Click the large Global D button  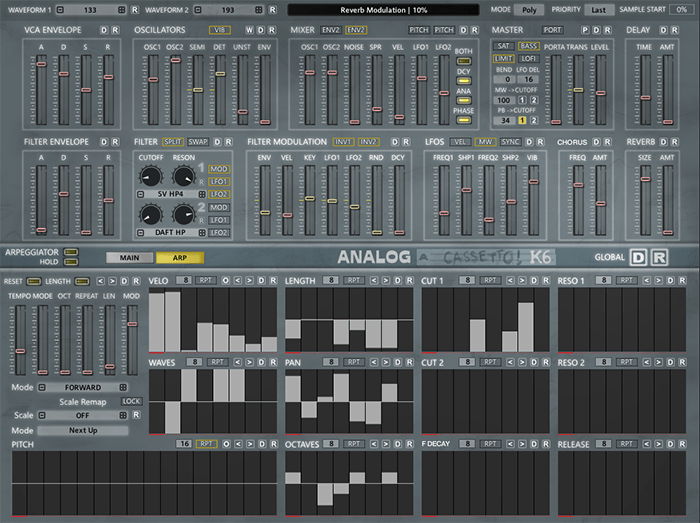pyautogui.click(x=638, y=257)
